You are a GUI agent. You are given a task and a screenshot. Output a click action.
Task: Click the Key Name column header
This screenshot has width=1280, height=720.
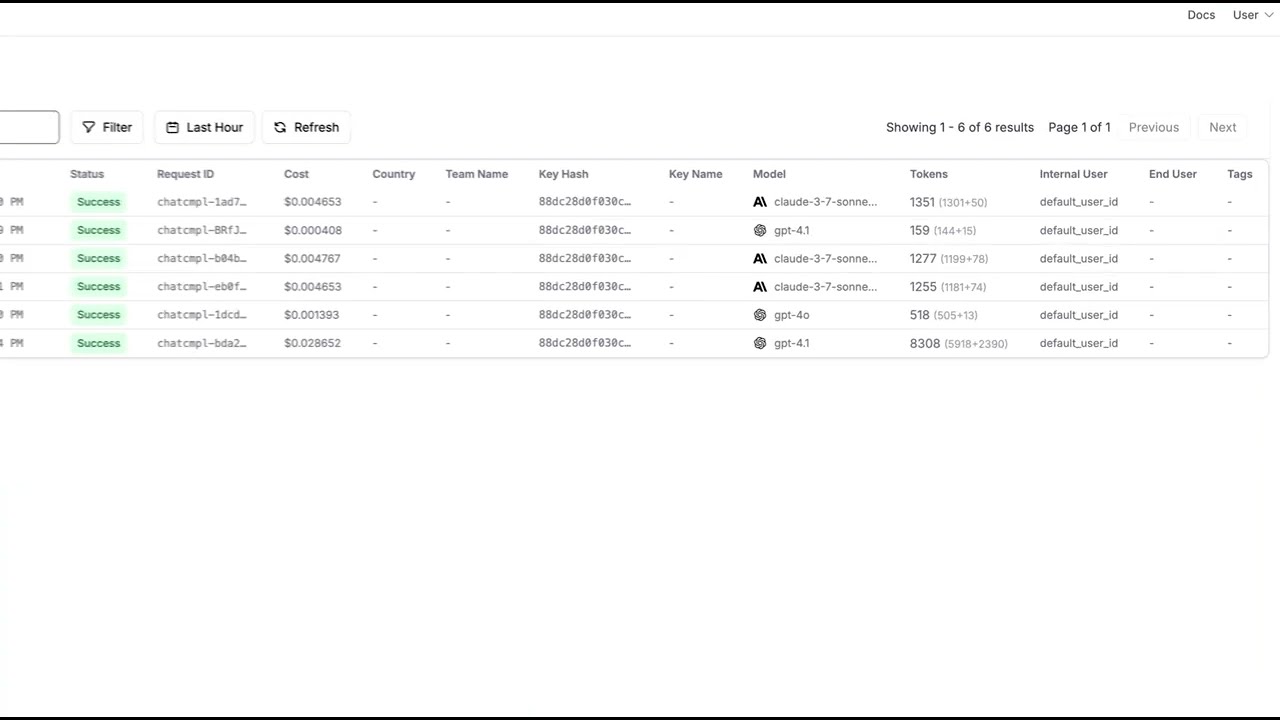click(695, 174)
